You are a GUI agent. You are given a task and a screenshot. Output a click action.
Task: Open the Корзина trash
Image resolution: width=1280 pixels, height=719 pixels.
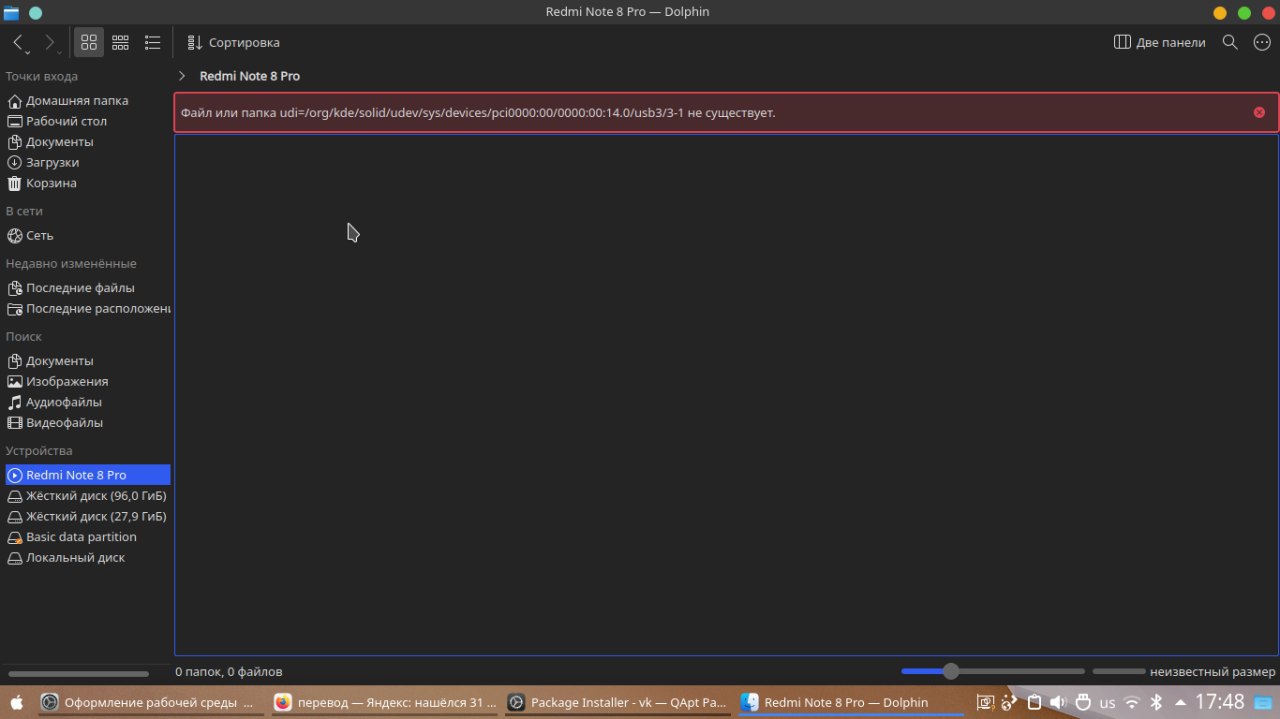tap(86, 183)
